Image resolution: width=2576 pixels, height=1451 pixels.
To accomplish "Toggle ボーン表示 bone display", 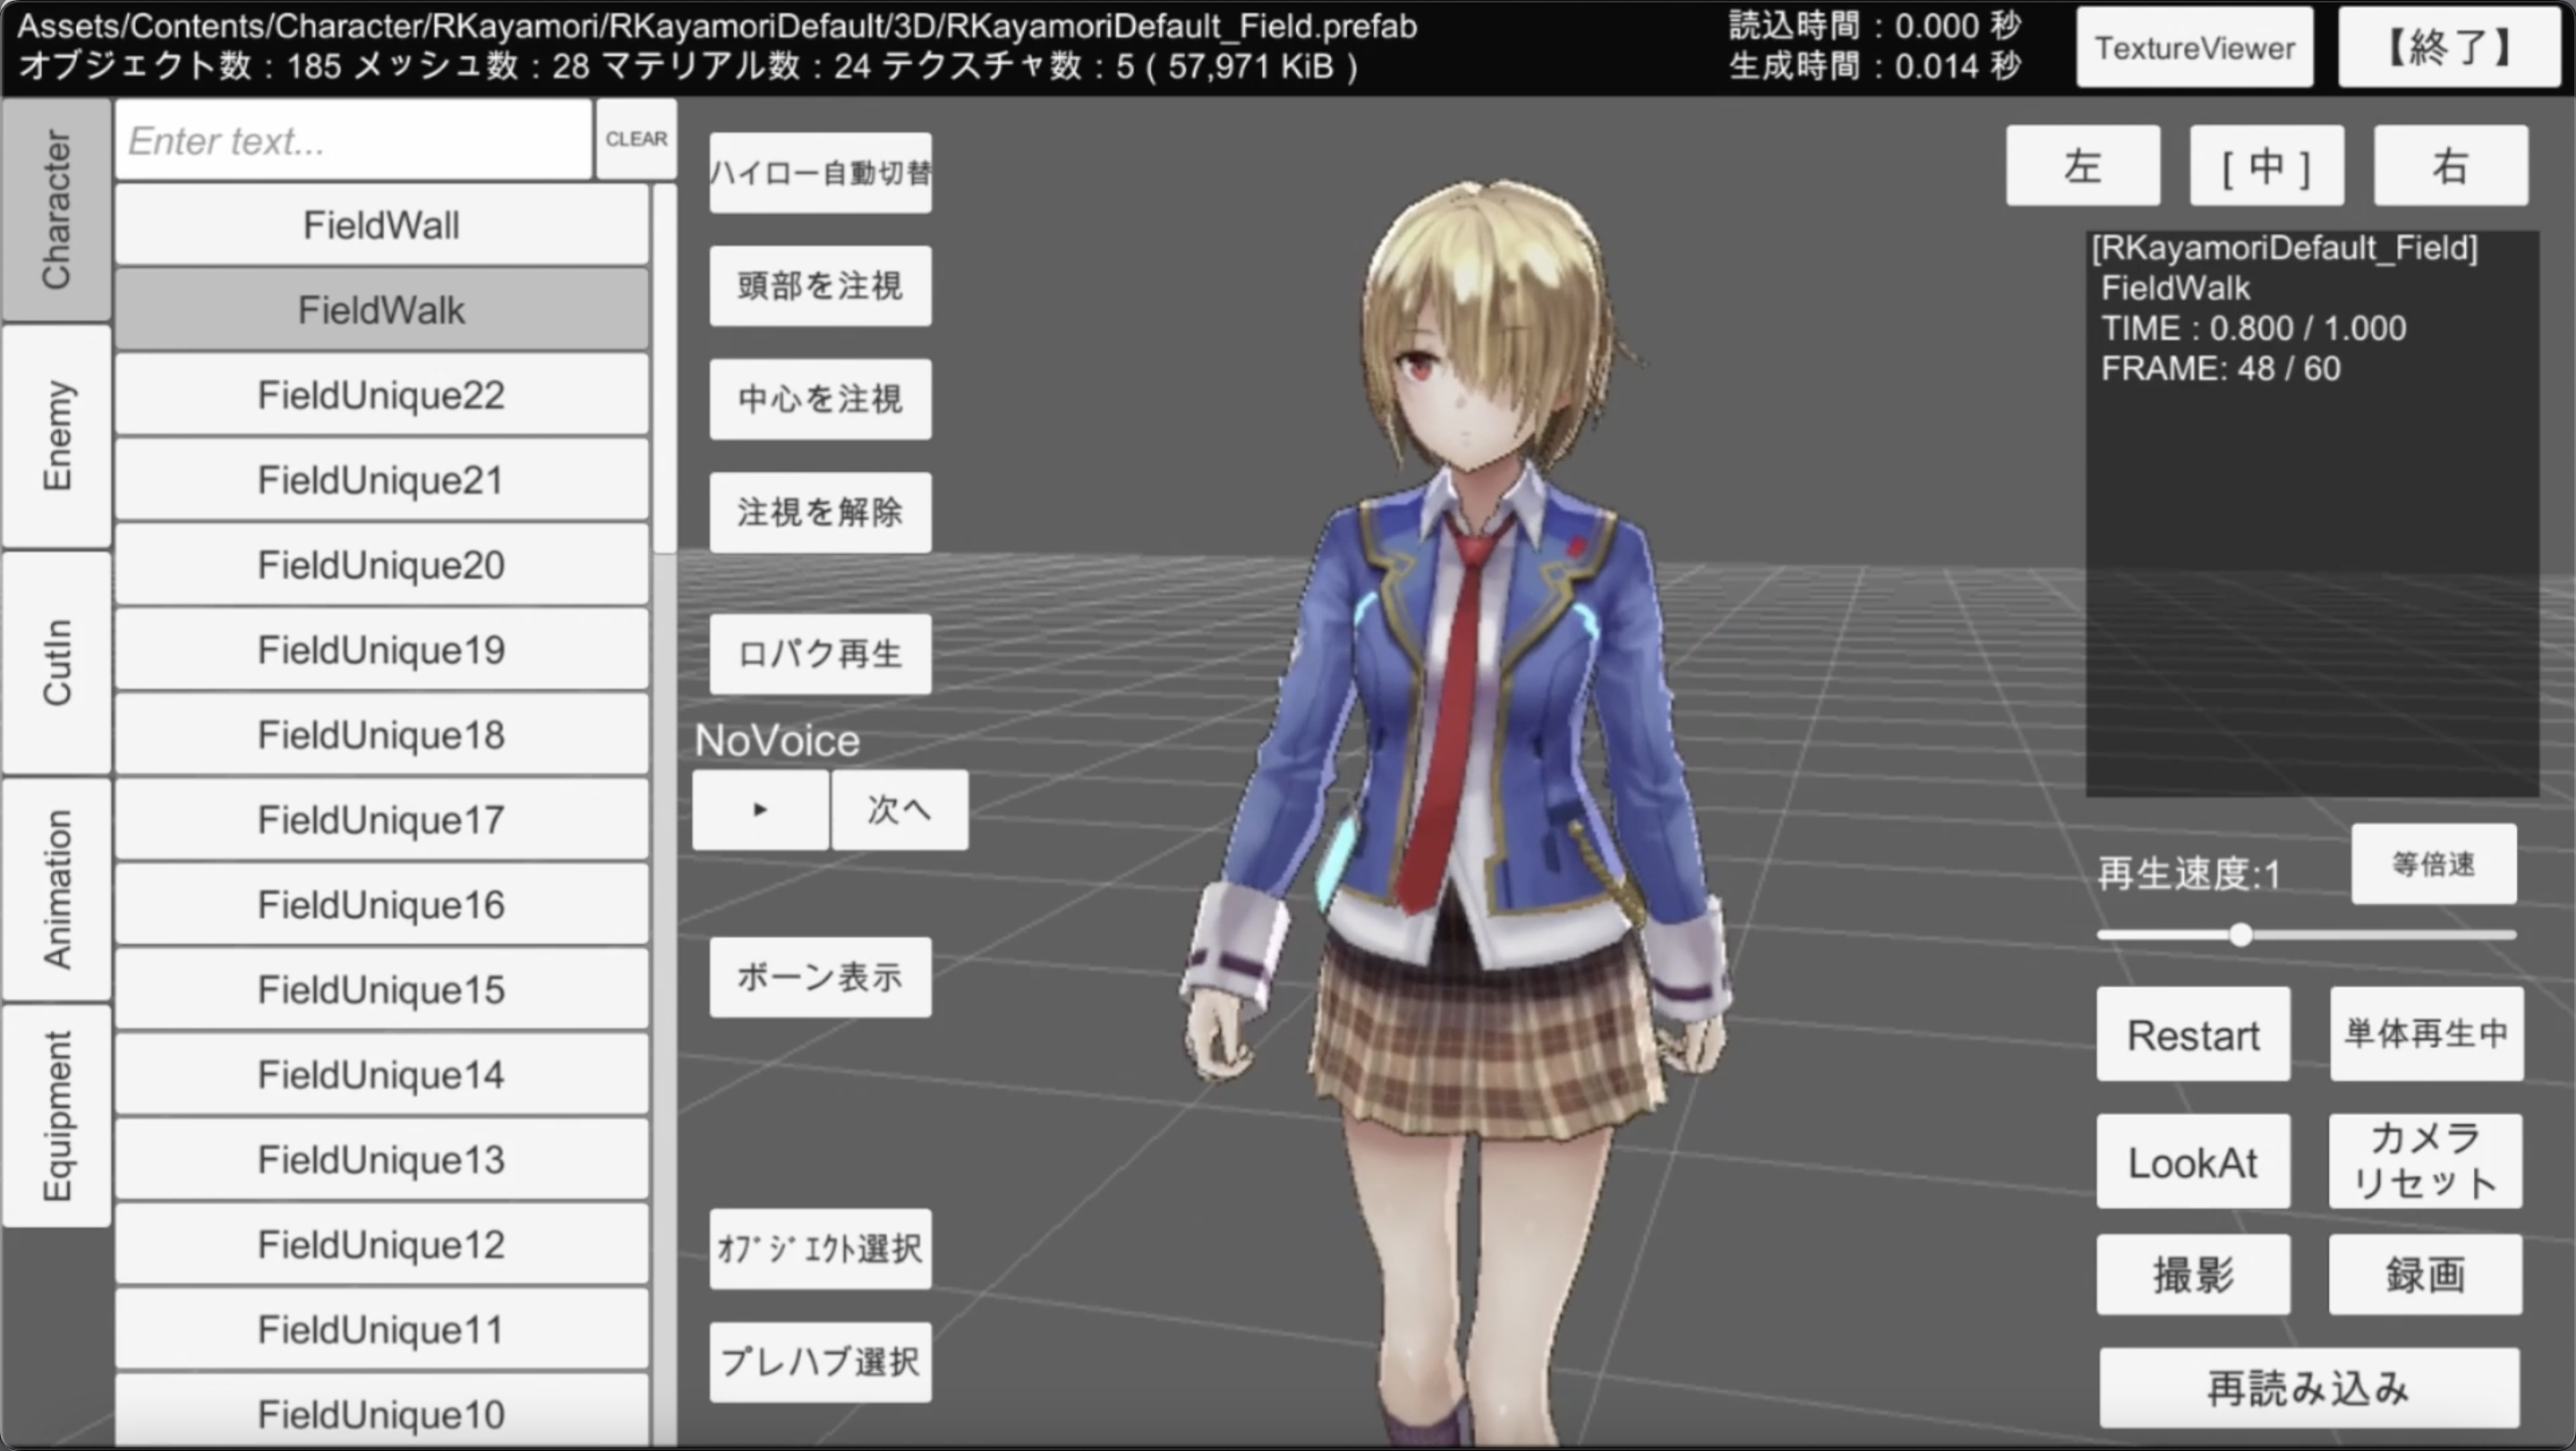I will coord(820,977).
